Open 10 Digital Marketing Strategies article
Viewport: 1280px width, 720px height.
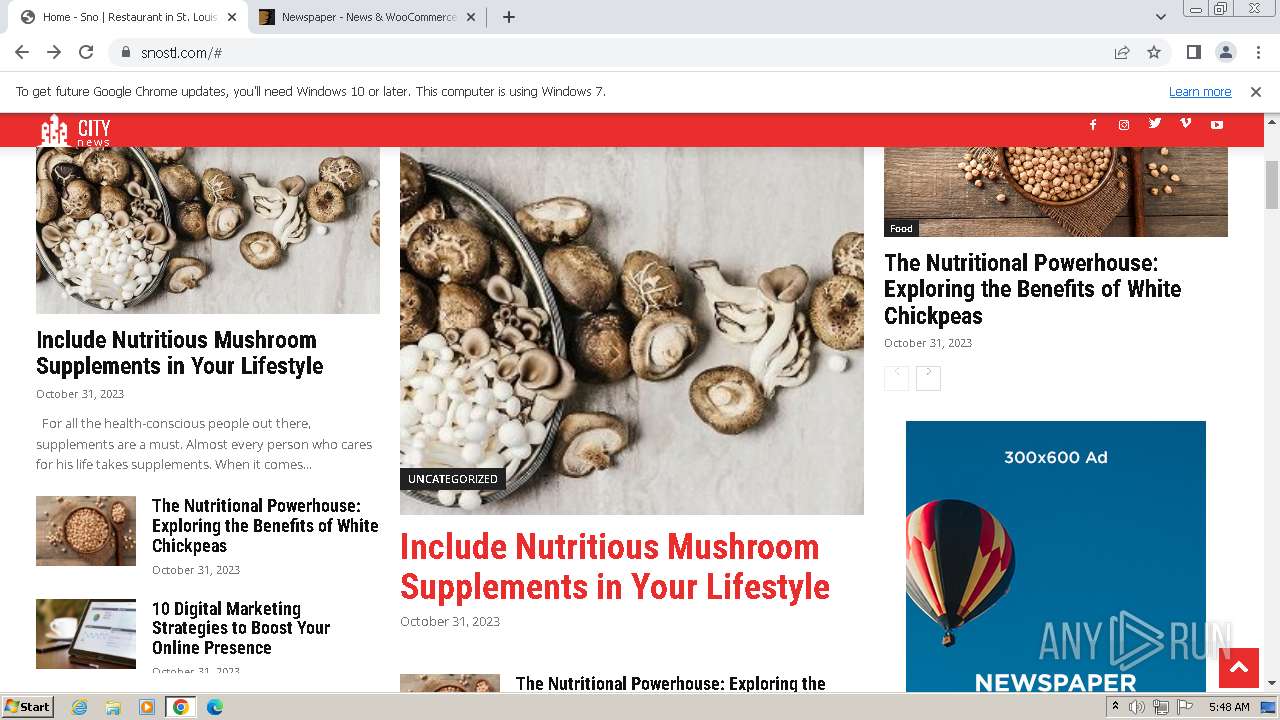coord(241,628)
